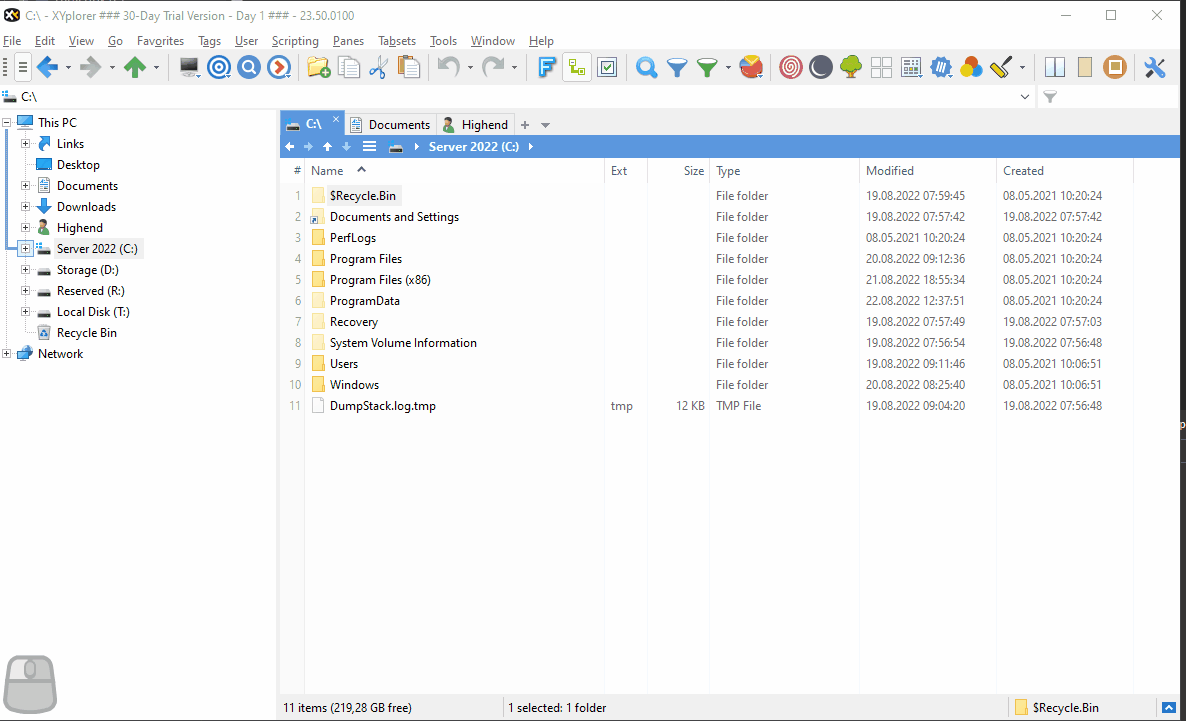Image resolution: width=1186 pixels, height=721 pixels.
Task: Open the address bar dropdown arrow
Action: [1024, 97]
